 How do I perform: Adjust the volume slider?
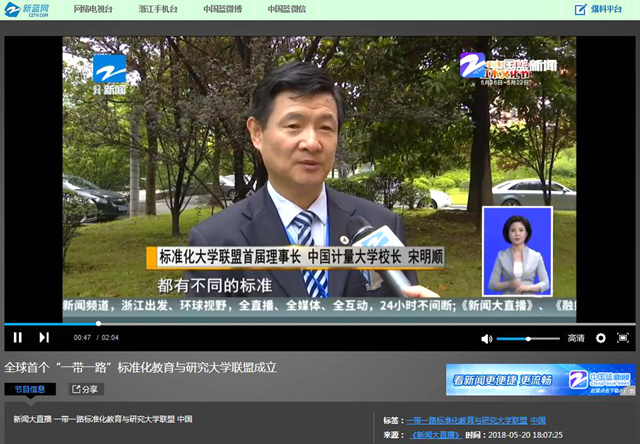pyautogui.click(x=527, y=338)
